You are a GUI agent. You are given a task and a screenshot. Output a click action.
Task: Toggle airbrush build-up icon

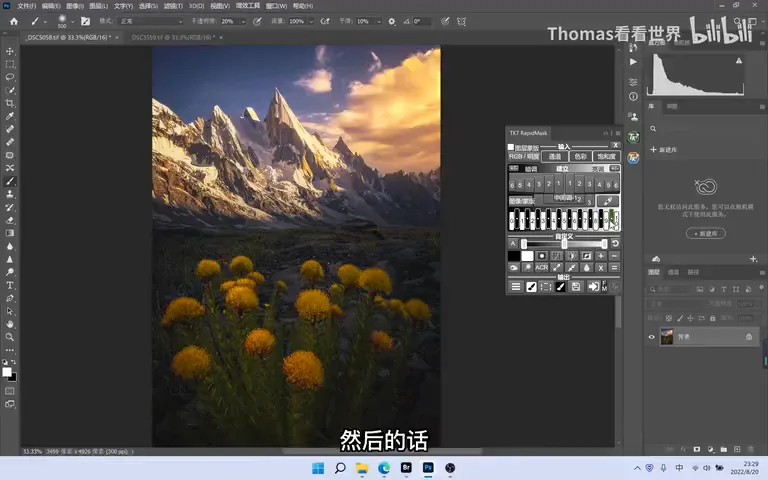325,22
